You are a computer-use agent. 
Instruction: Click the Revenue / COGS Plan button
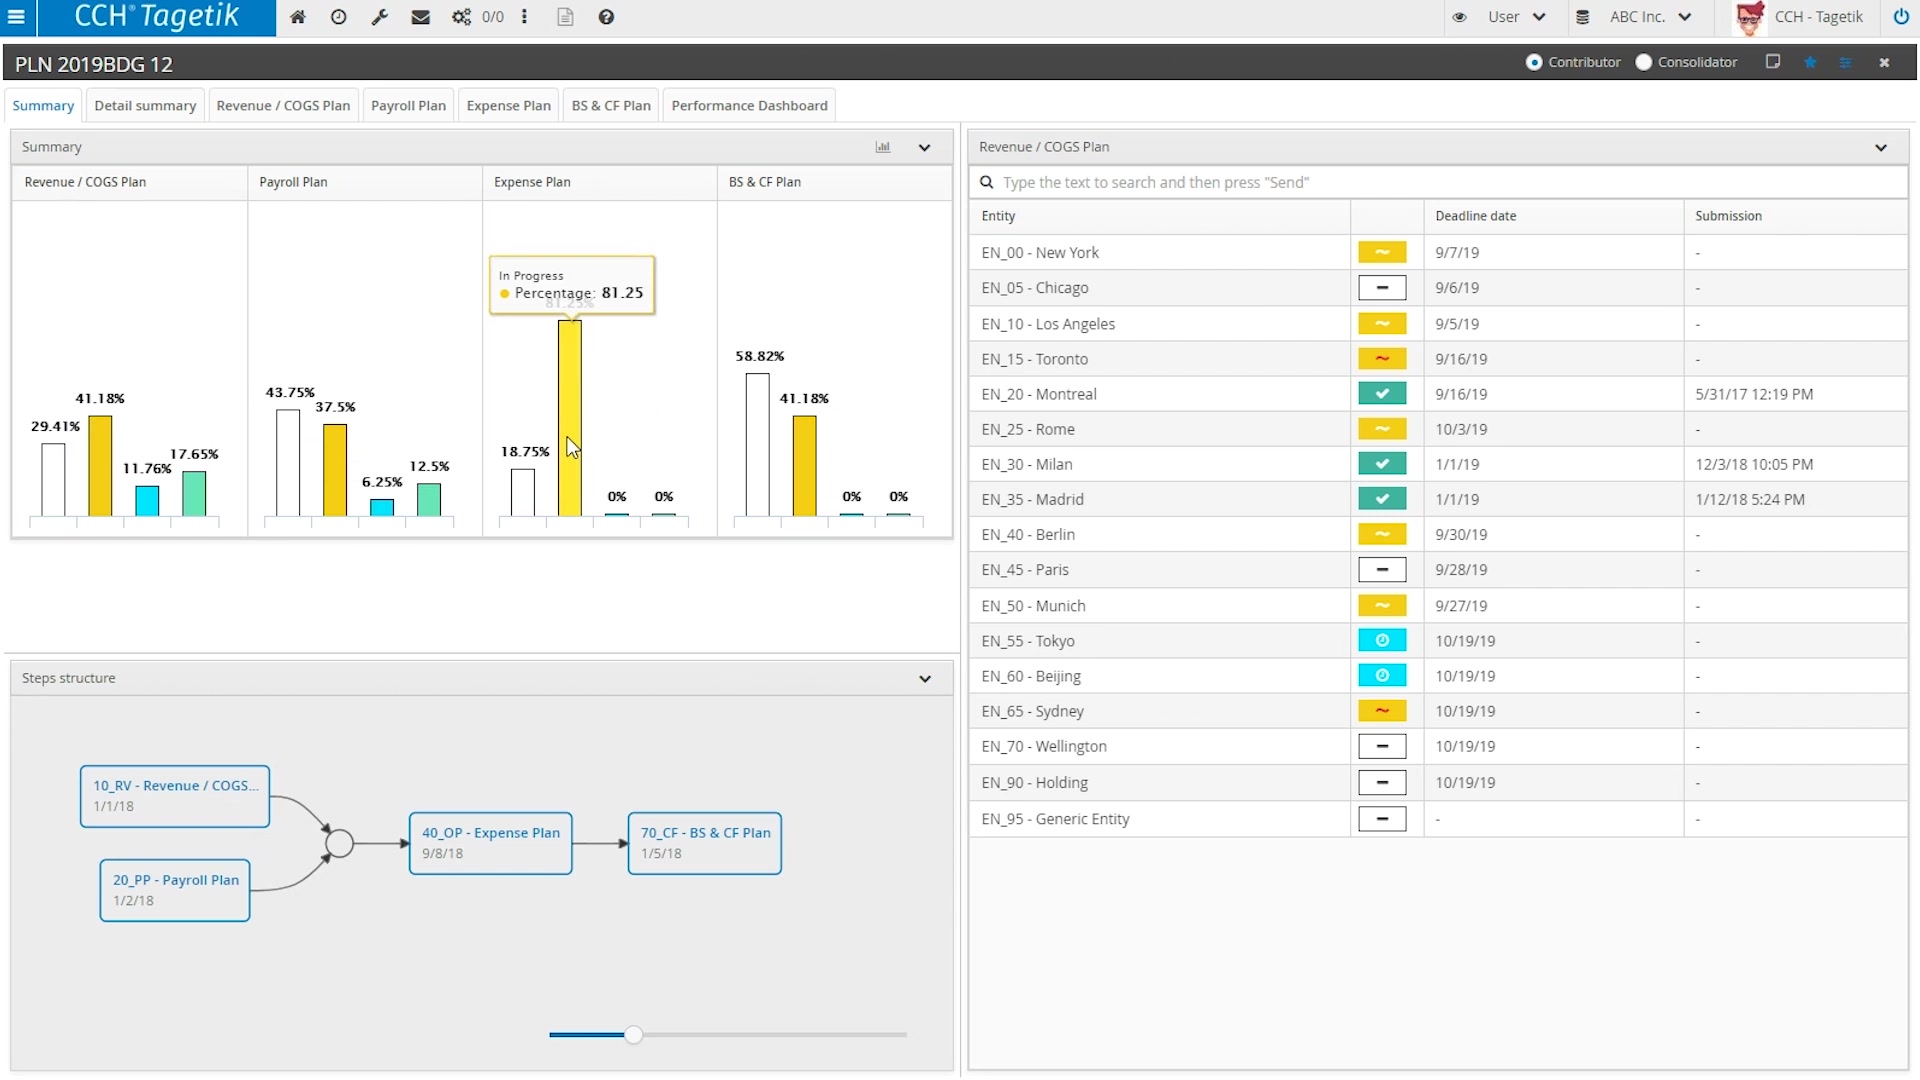coord(282,105)
